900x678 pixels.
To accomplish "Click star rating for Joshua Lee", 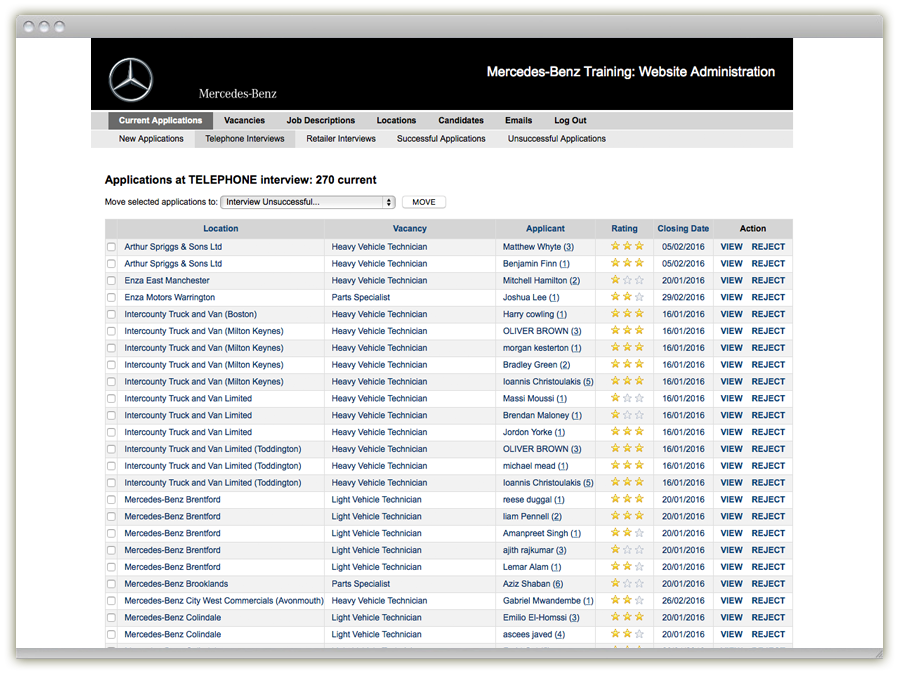I will (x=626, y=297).
